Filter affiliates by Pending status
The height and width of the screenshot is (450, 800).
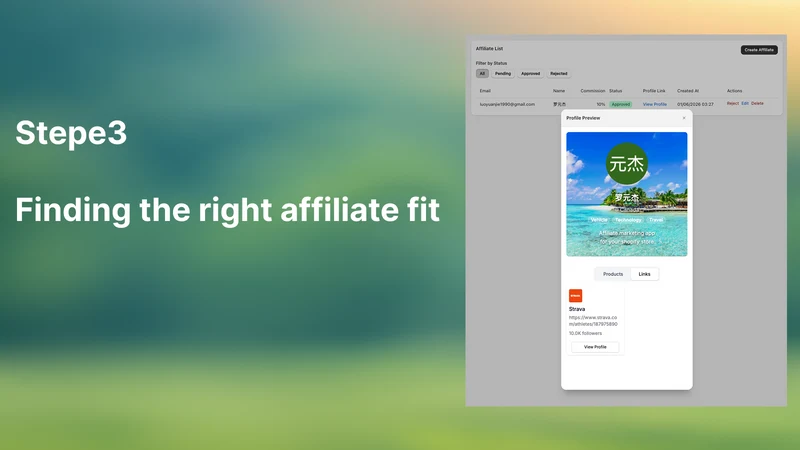(503, 73)
